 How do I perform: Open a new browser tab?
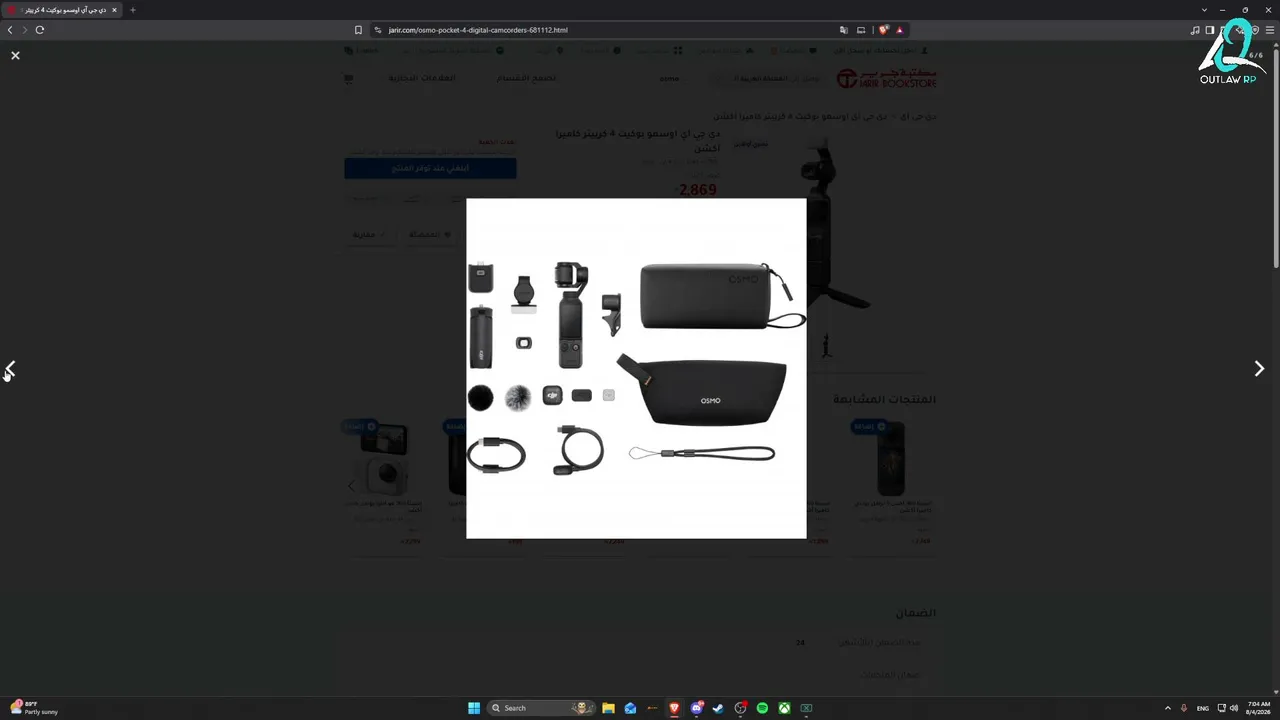click(x=132, y=10)
